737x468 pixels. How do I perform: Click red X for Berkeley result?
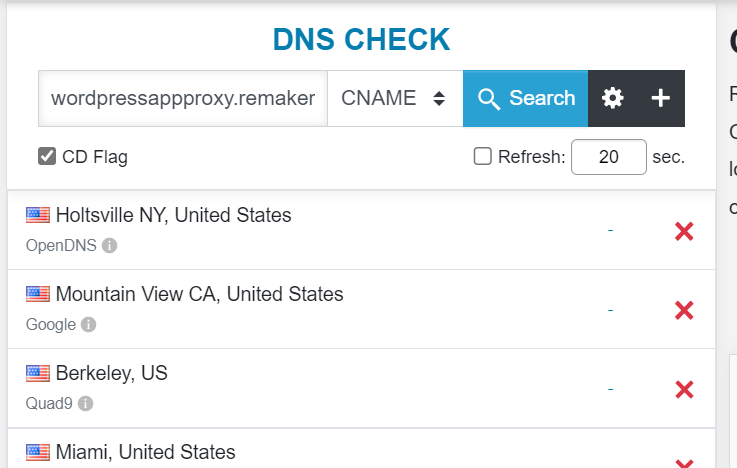point(684,389)
